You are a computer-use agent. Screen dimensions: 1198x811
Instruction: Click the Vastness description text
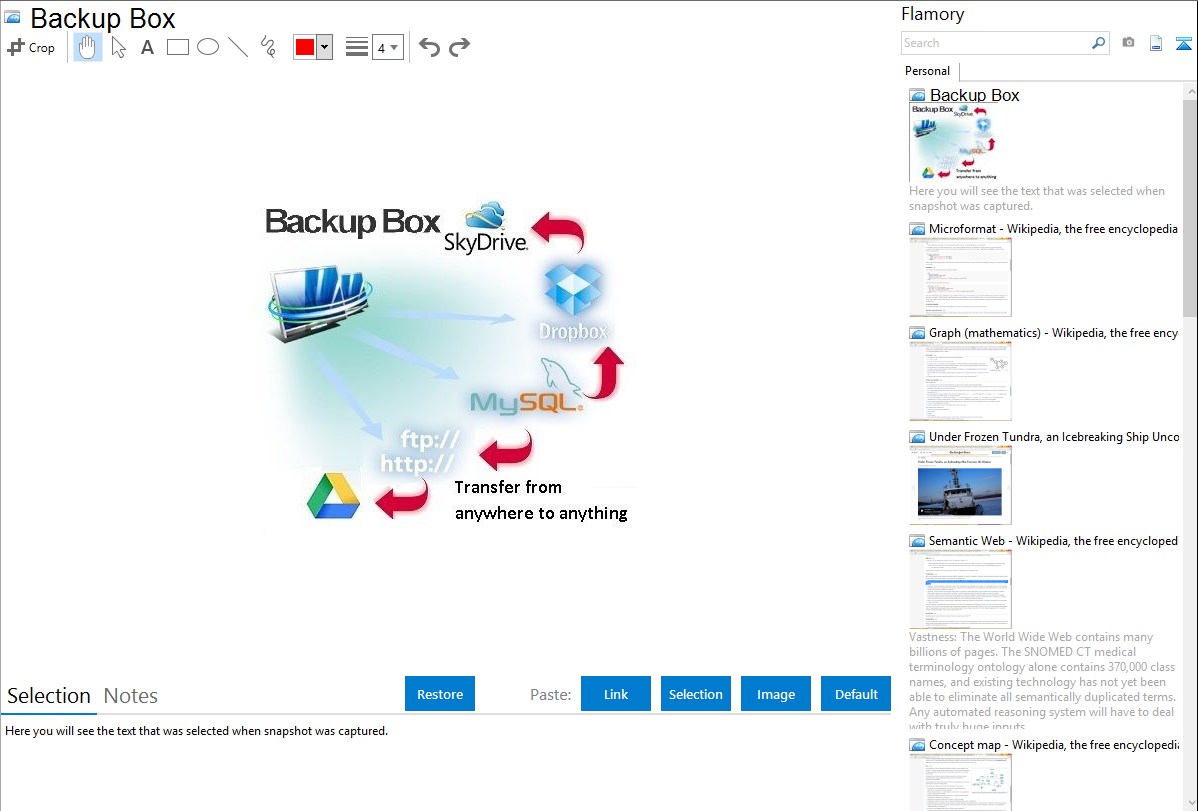tap(1042, 680)
